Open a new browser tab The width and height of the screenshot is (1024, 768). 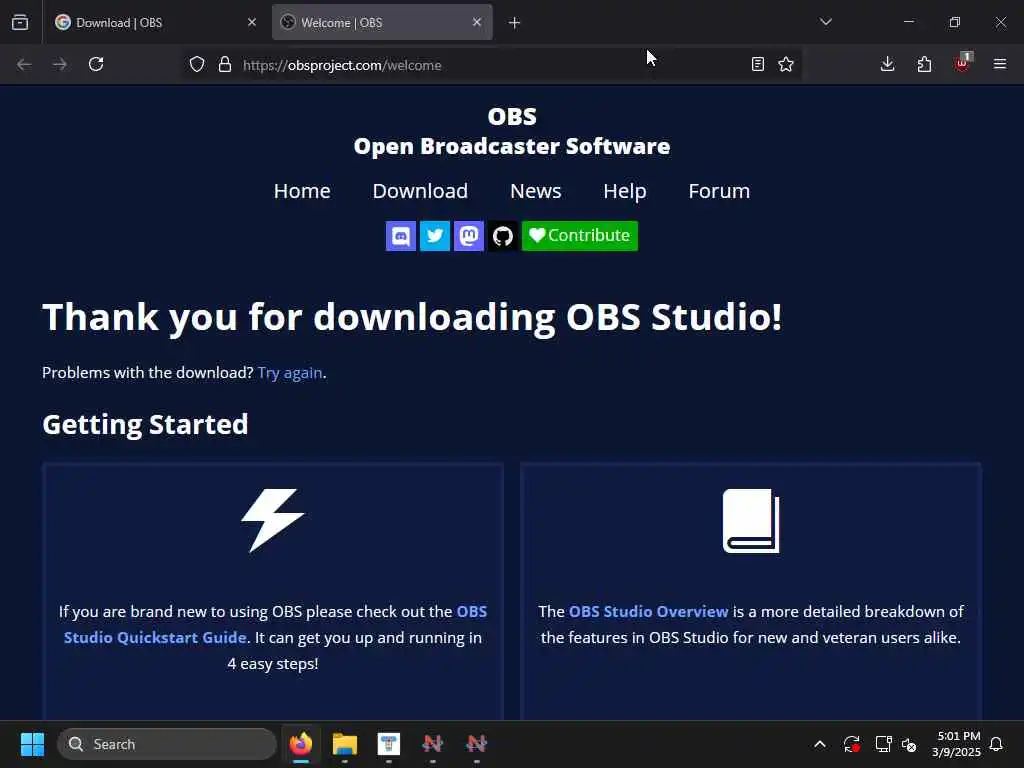pyautogui.click(x=515, y=23)
